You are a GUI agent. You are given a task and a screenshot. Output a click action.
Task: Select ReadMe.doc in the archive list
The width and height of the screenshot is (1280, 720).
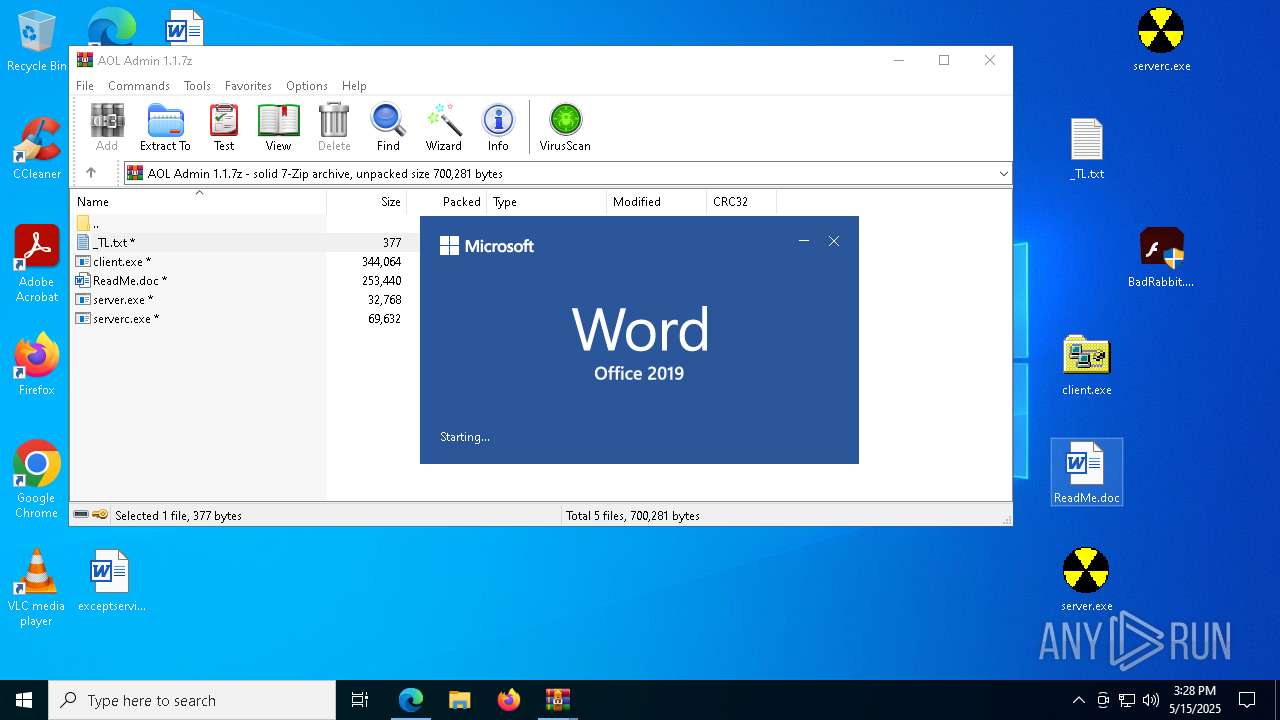point(122,281)
